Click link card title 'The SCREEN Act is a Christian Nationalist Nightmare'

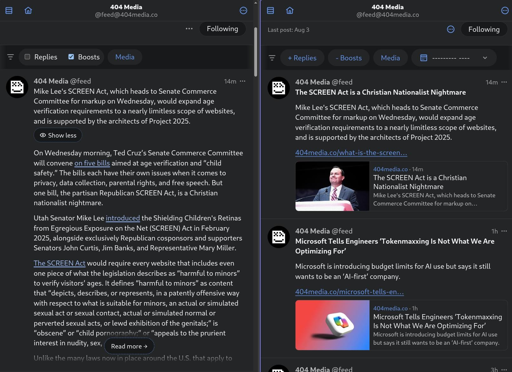pos(420,182)
